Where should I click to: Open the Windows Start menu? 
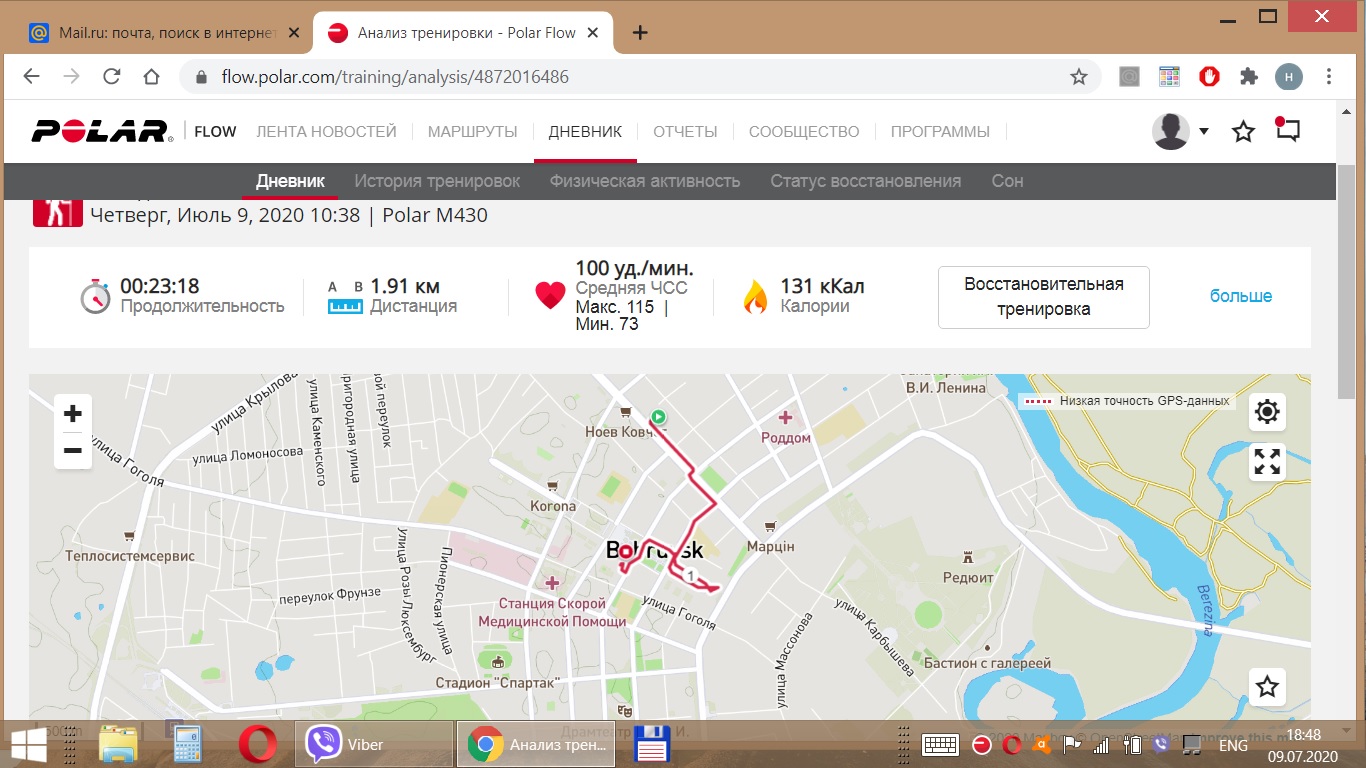pos(27,745)
